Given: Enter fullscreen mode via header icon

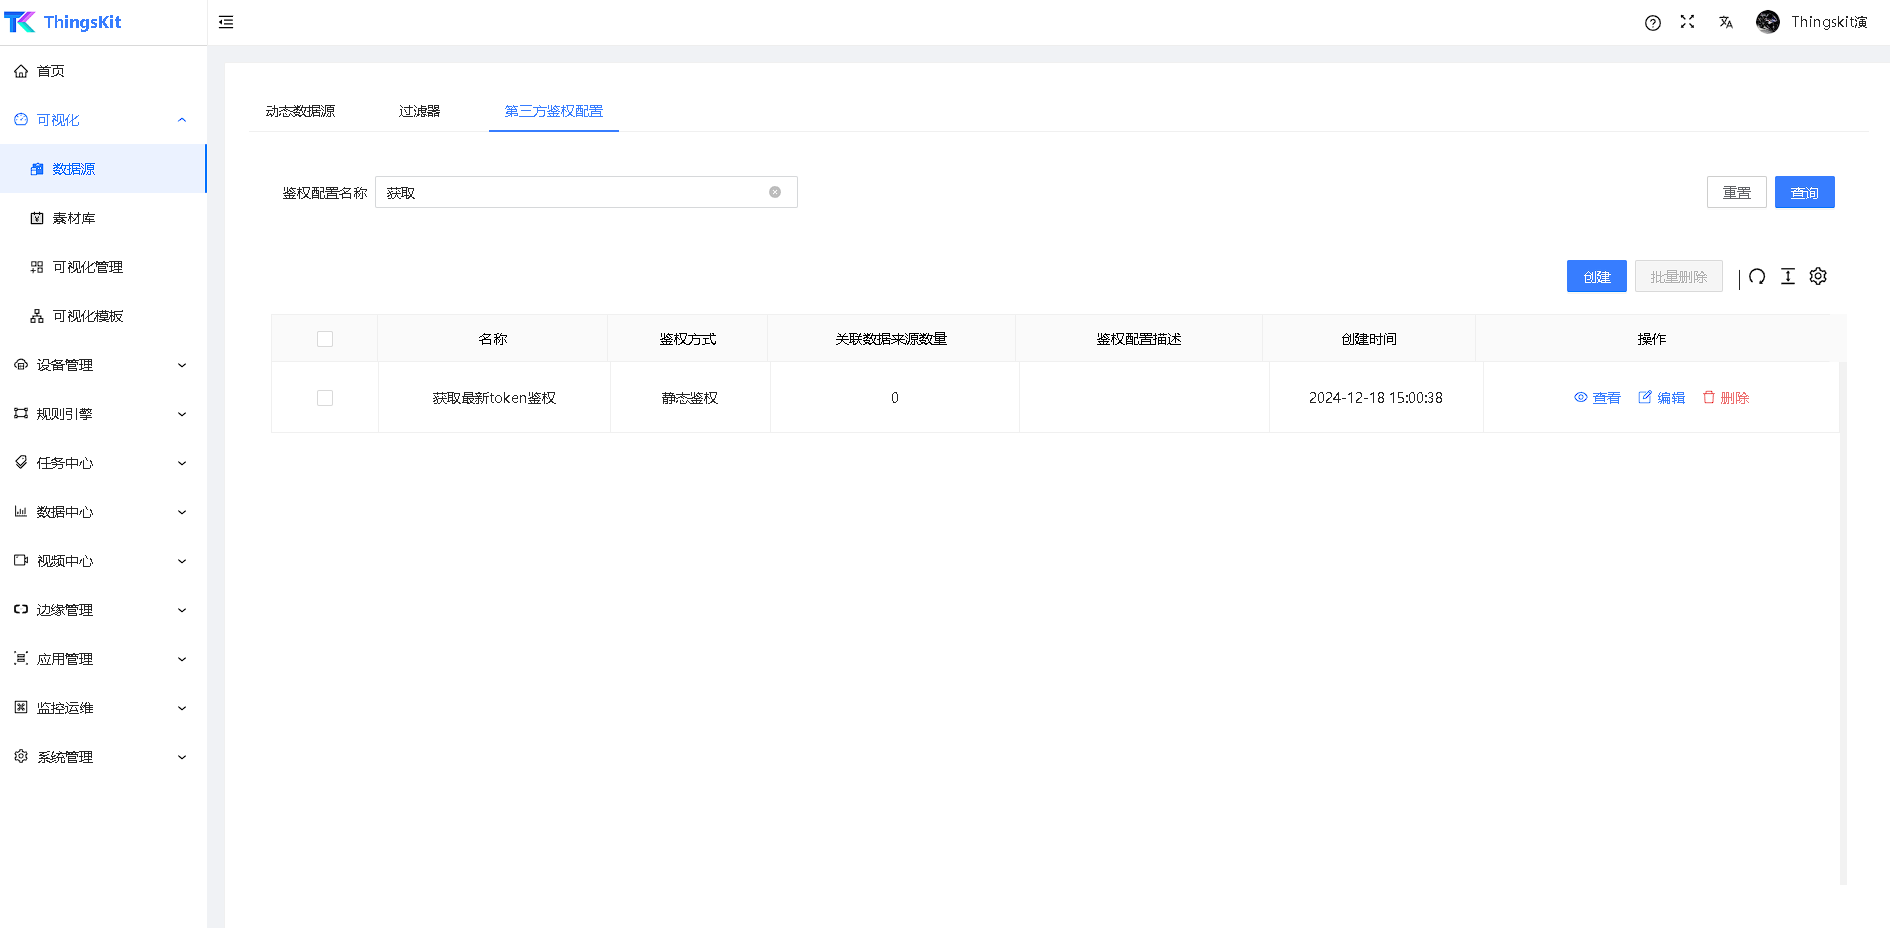Looking at the screenshot, I should pyautogui.click(x=1688, y=22).
